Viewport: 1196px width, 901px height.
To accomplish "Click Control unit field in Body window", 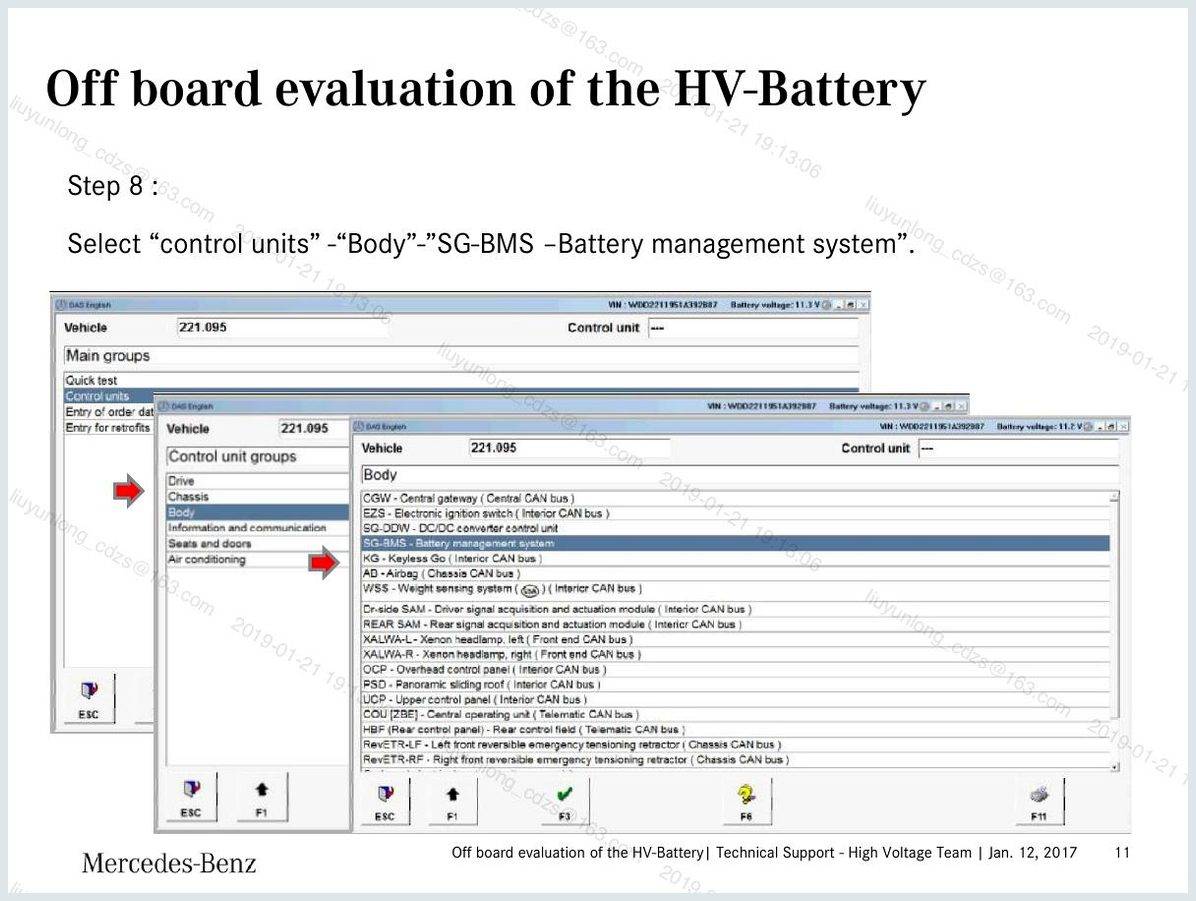I will click(1018, 449).
